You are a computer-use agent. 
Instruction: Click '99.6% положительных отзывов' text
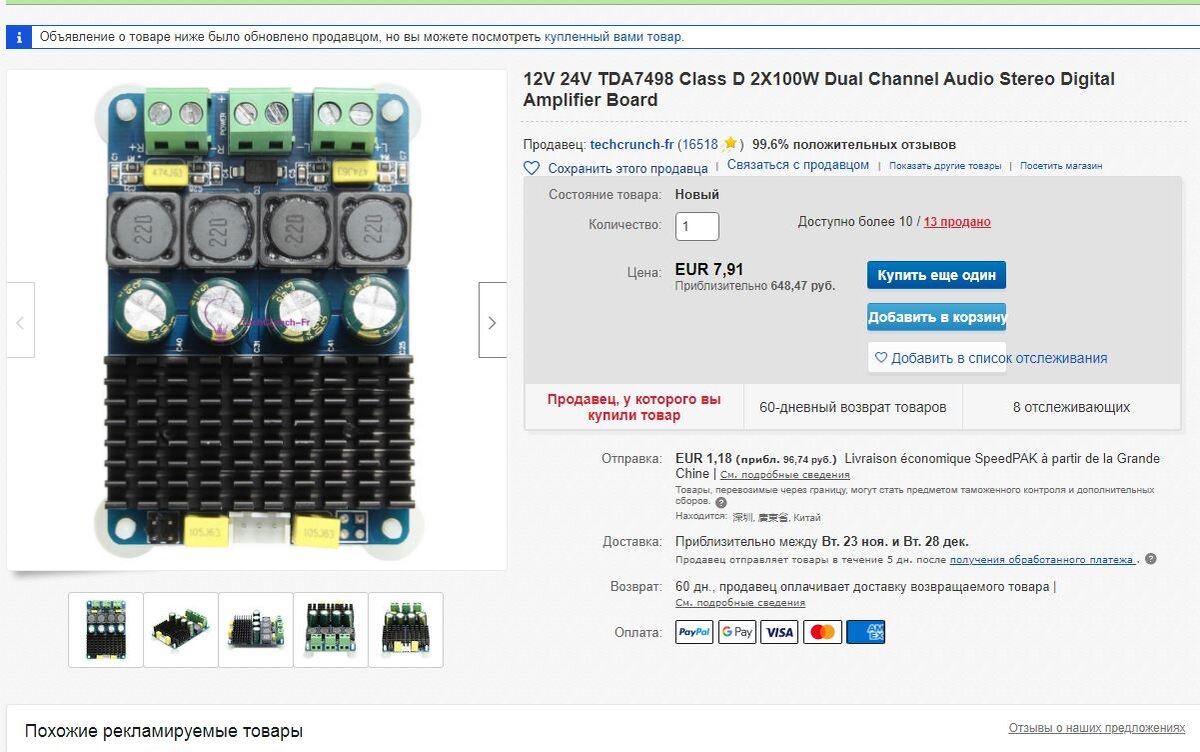click(854, 144)
